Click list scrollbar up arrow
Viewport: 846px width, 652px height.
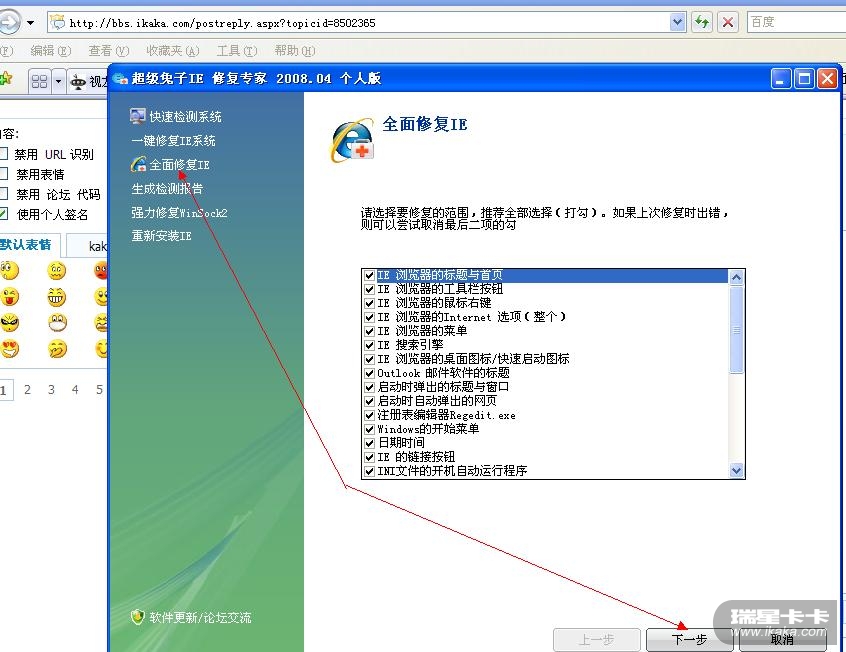pyautogui.click(x=736, y=277)
